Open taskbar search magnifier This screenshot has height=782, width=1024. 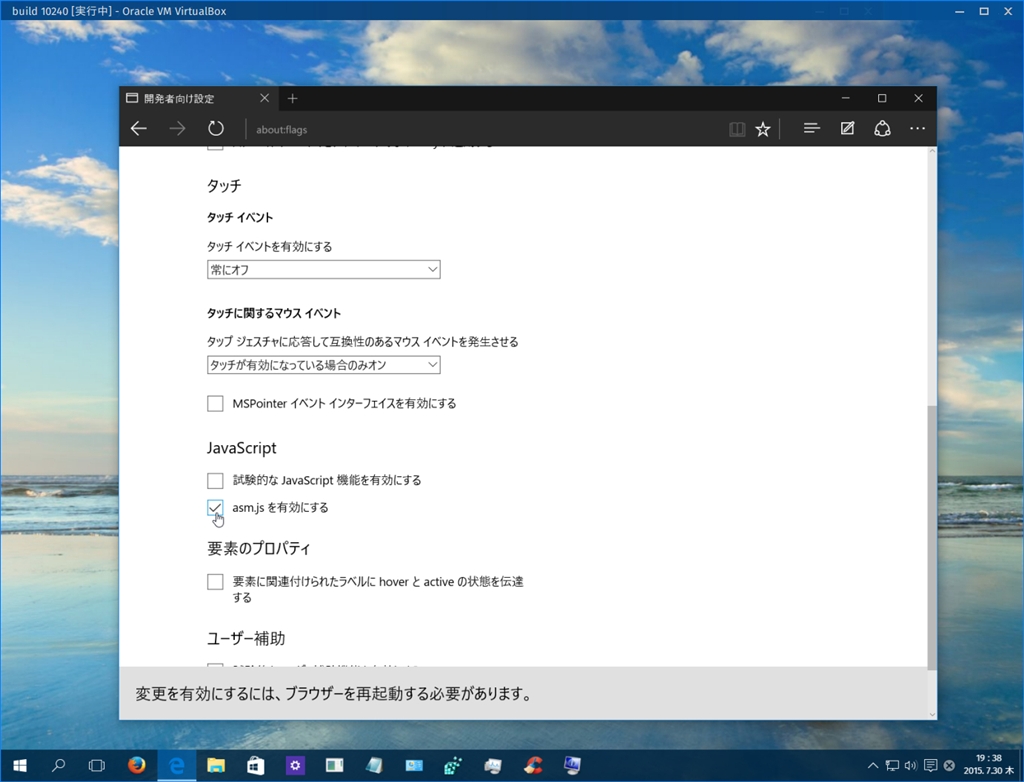(x=58, y=766)
